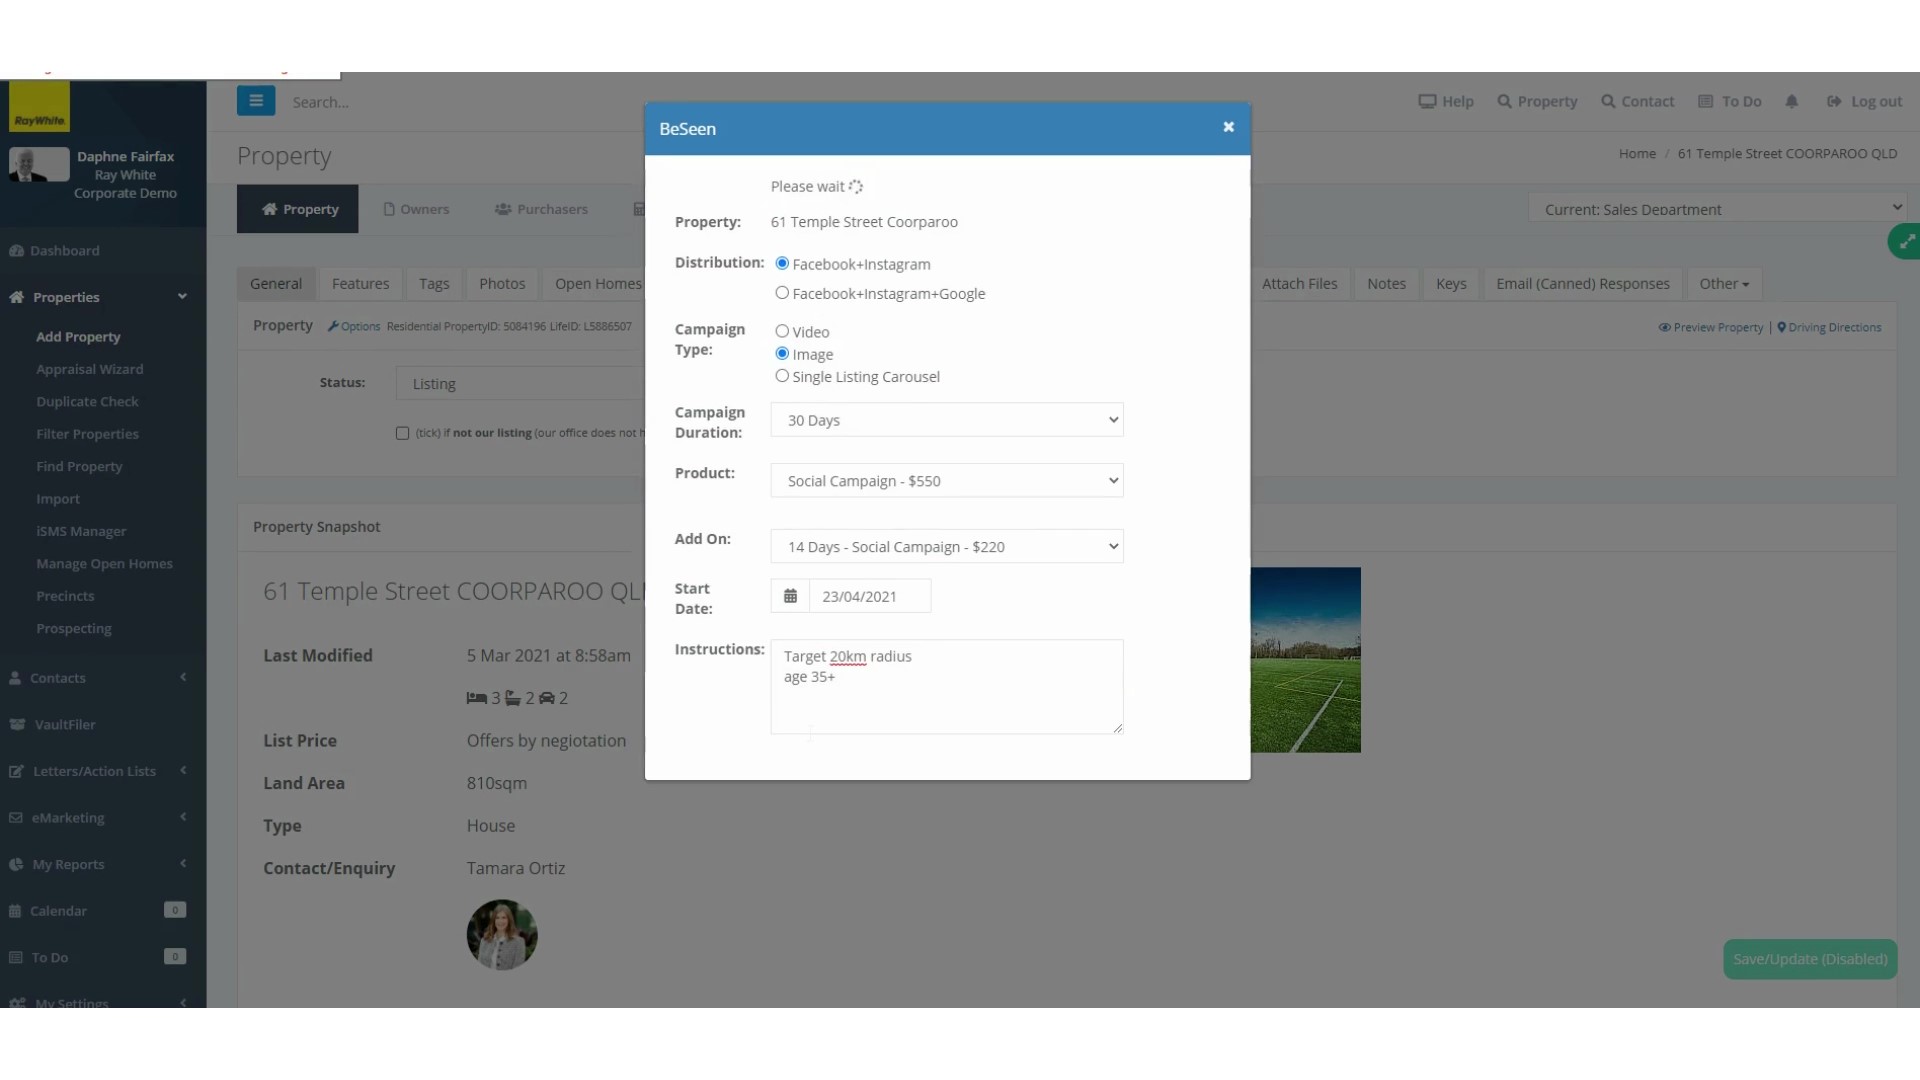The width and height of the screenshot is (1920, 1080).
Task: Click the notification bell icon
Action: click(x=1791, y=101)
